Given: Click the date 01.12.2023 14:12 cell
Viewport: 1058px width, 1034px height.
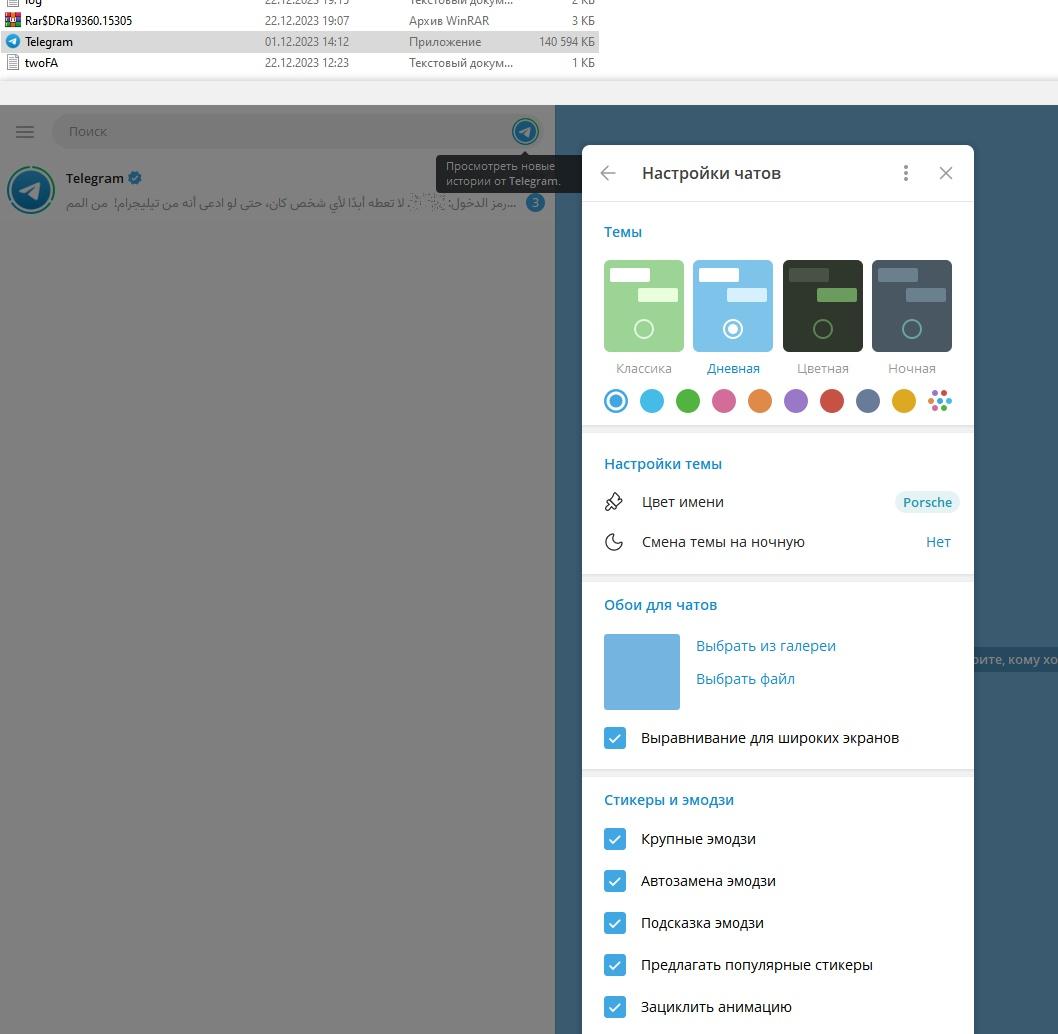Looking at the screenshot, I should coord(306,42).
